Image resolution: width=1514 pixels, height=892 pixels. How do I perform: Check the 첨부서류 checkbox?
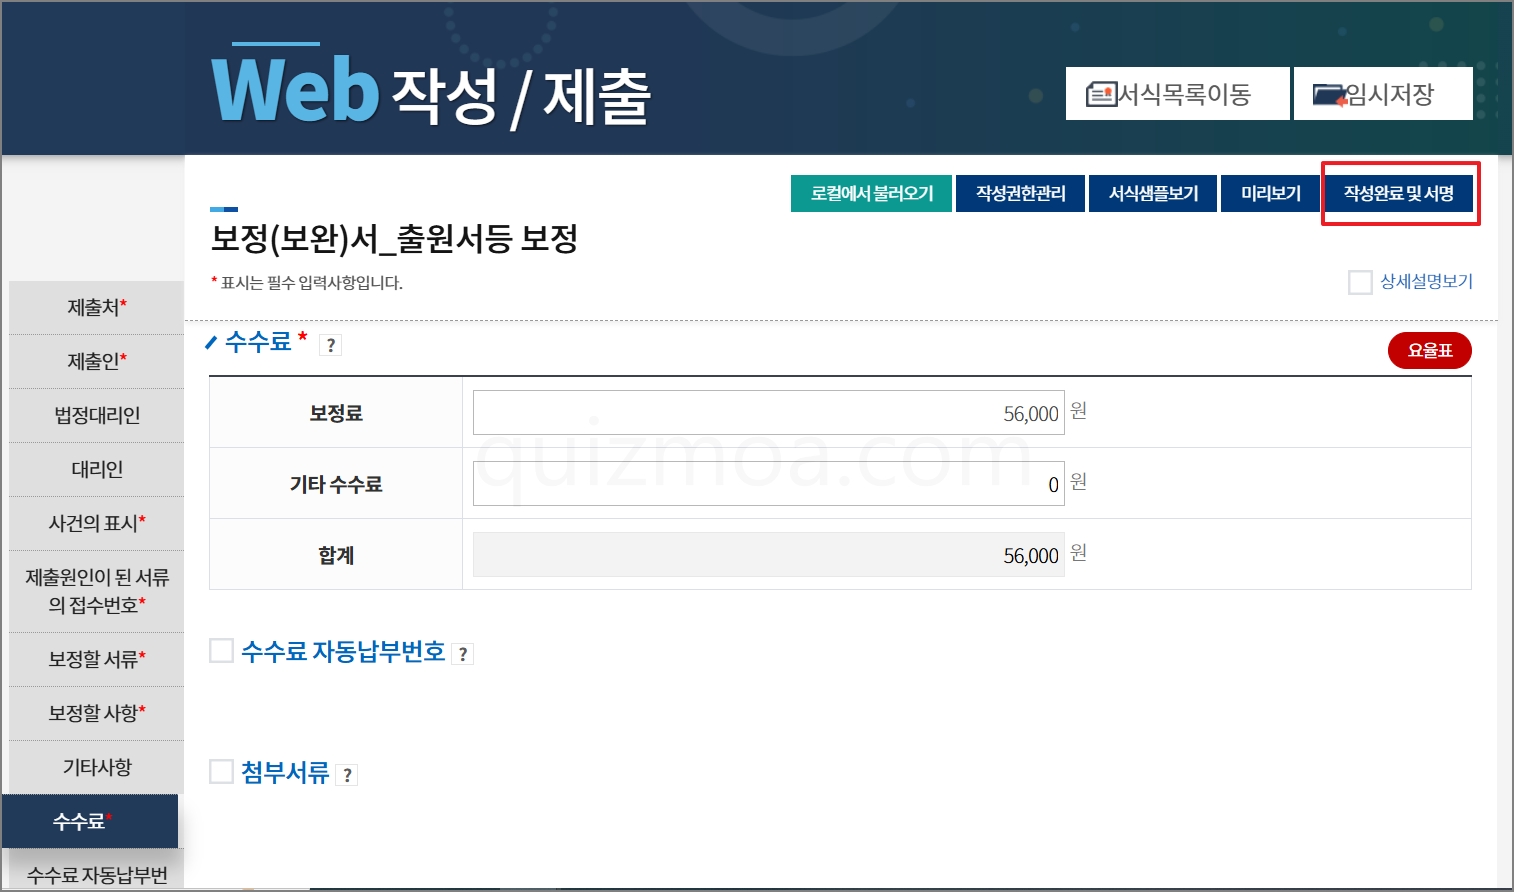click(x=221, y=771)
